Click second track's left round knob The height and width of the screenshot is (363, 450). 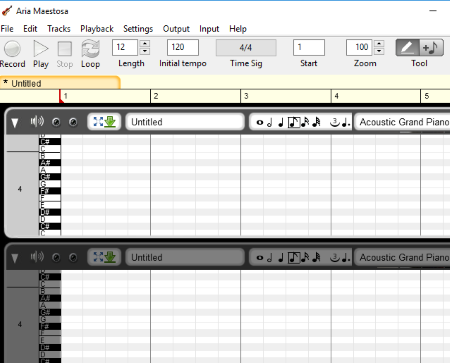point(56,258)
